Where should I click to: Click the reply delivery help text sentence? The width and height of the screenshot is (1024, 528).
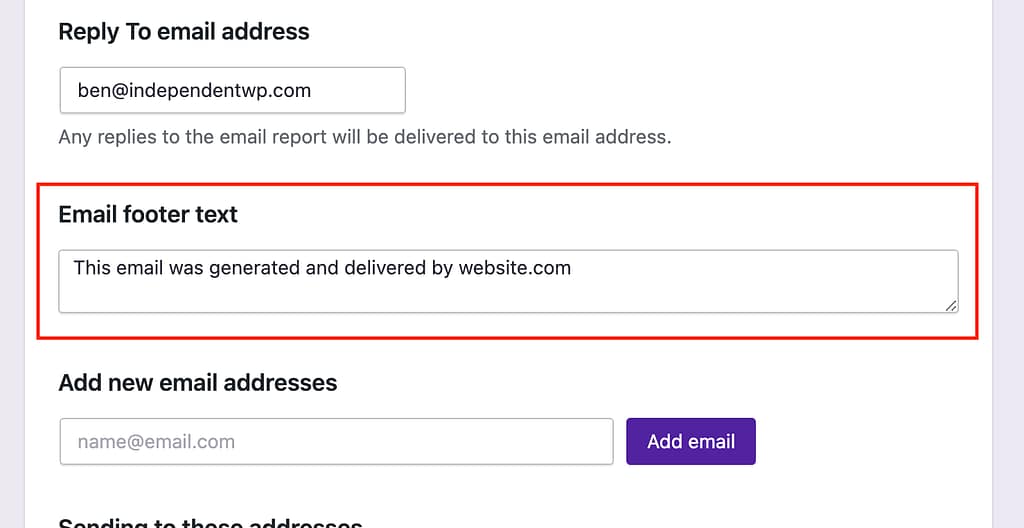tap(365, 136)
